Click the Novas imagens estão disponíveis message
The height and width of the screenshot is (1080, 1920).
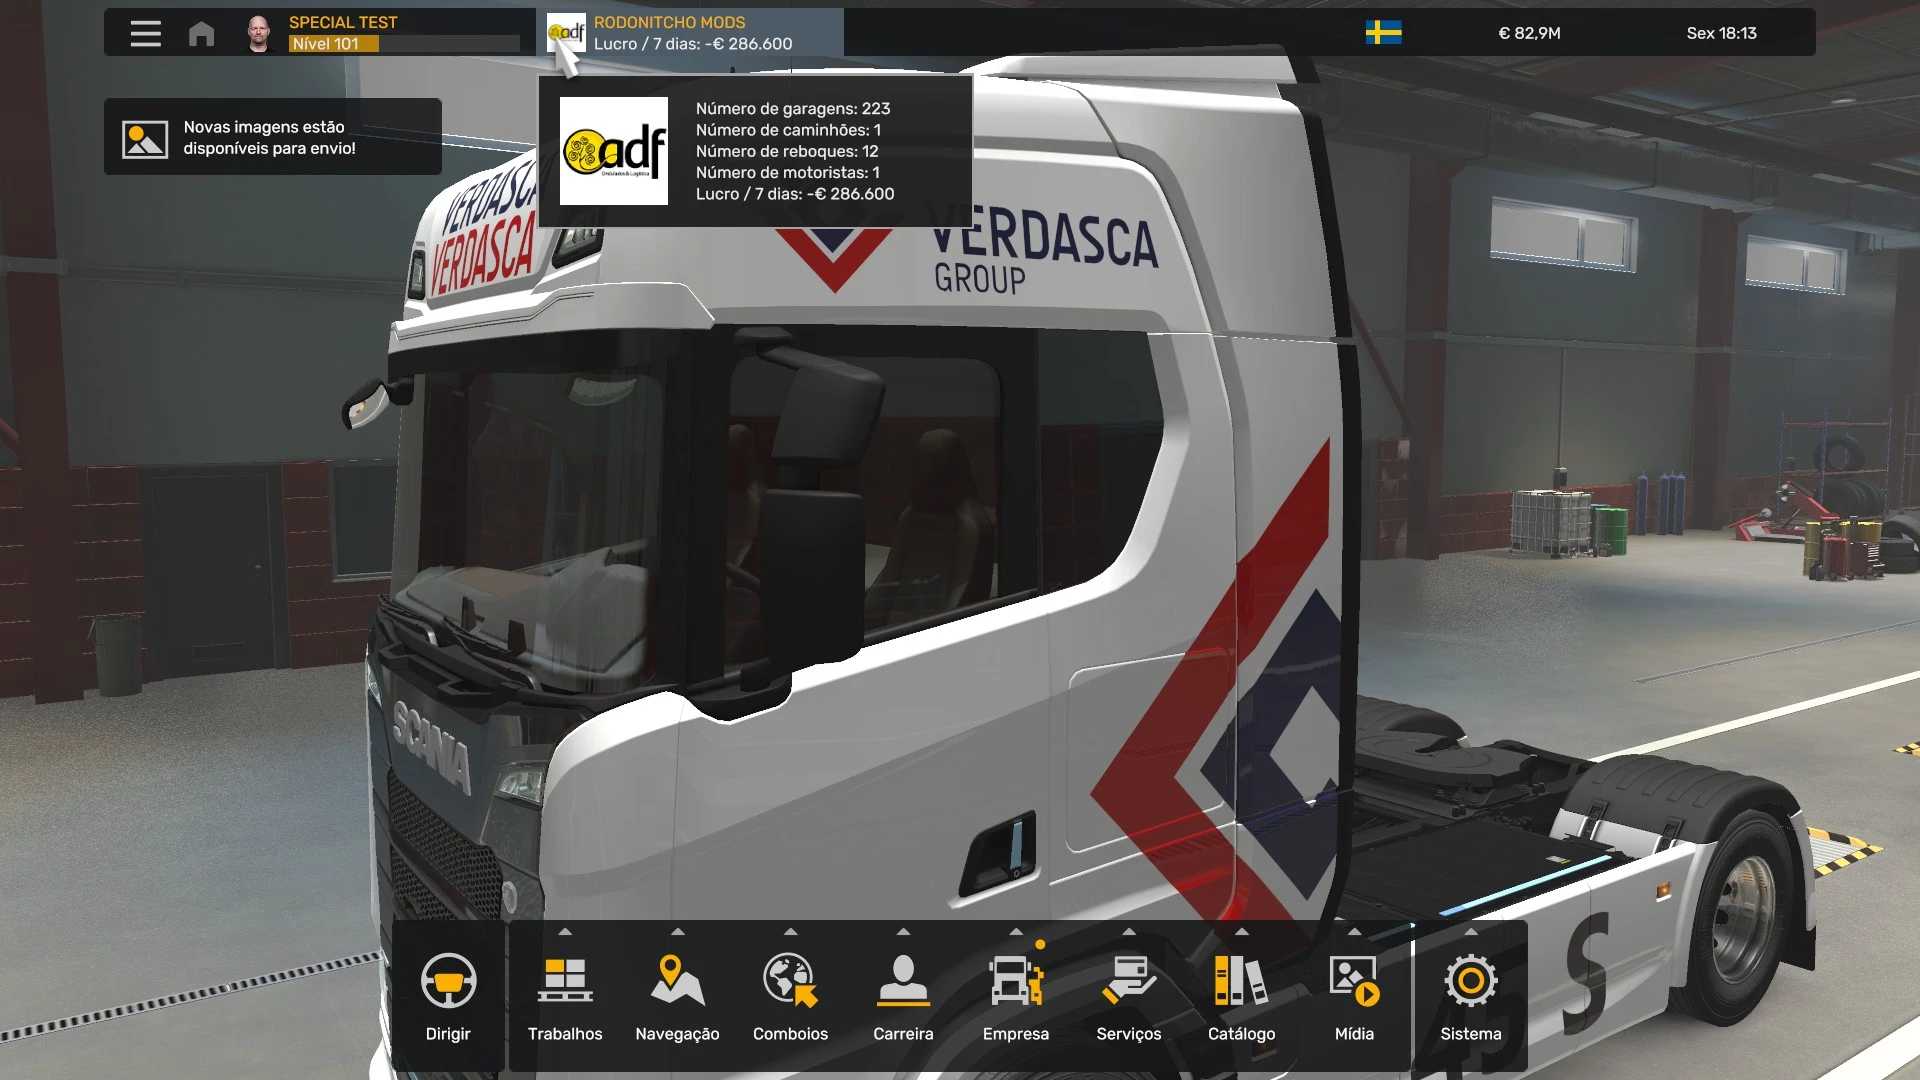click(x=269, y=138)
